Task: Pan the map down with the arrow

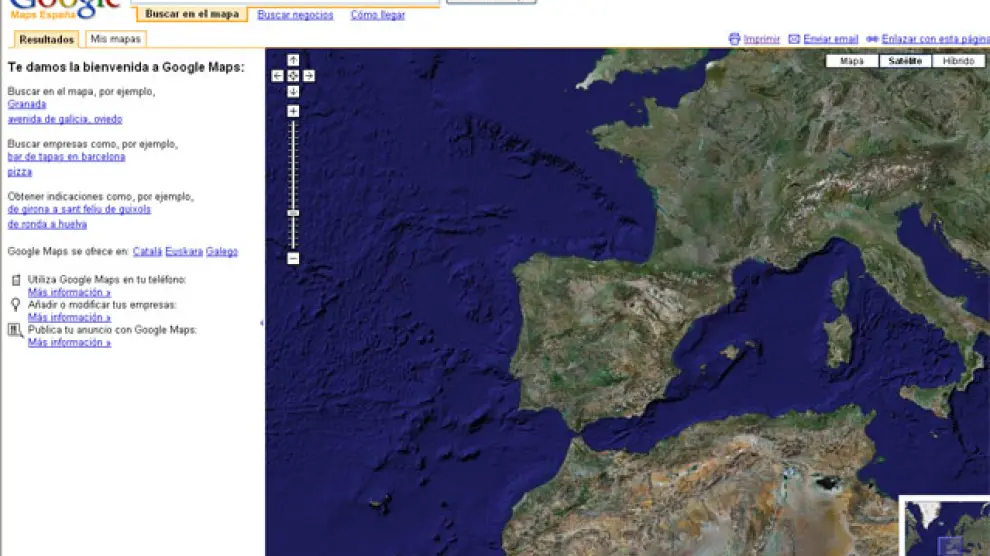Action: [293, 92]
